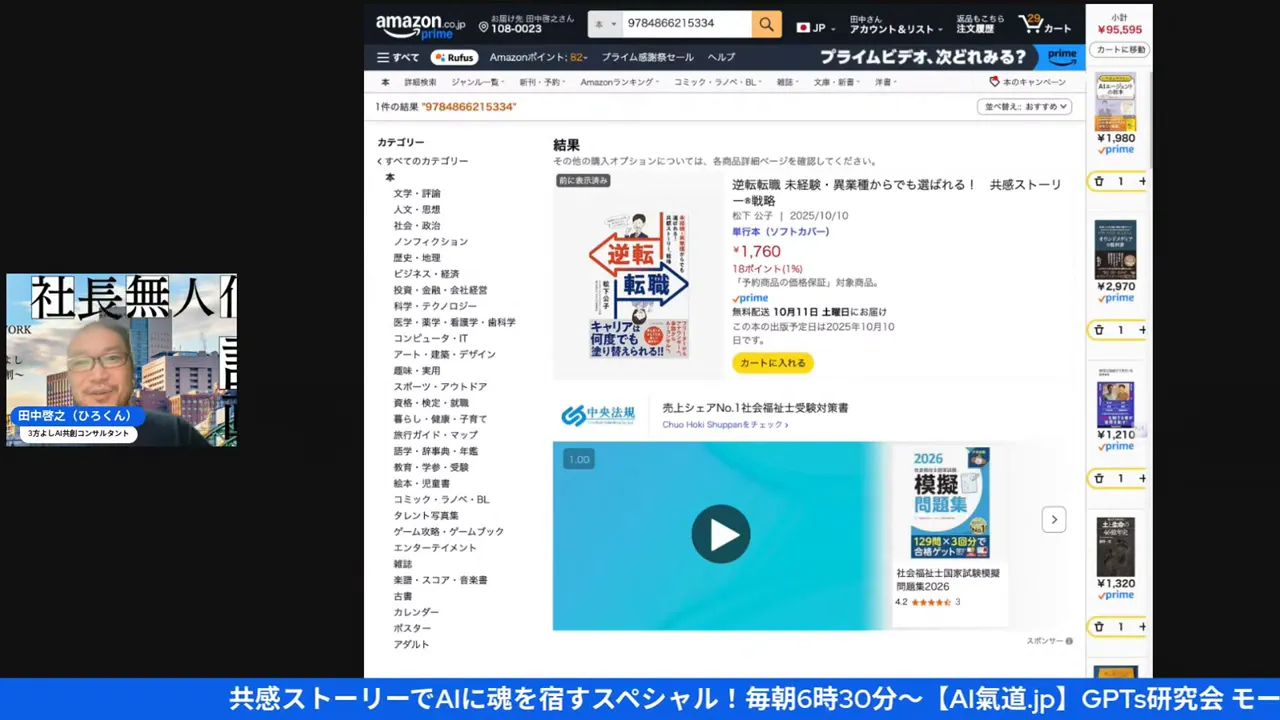
Task: Click the 中央法規 brand logo
Action: coord(598,415)
